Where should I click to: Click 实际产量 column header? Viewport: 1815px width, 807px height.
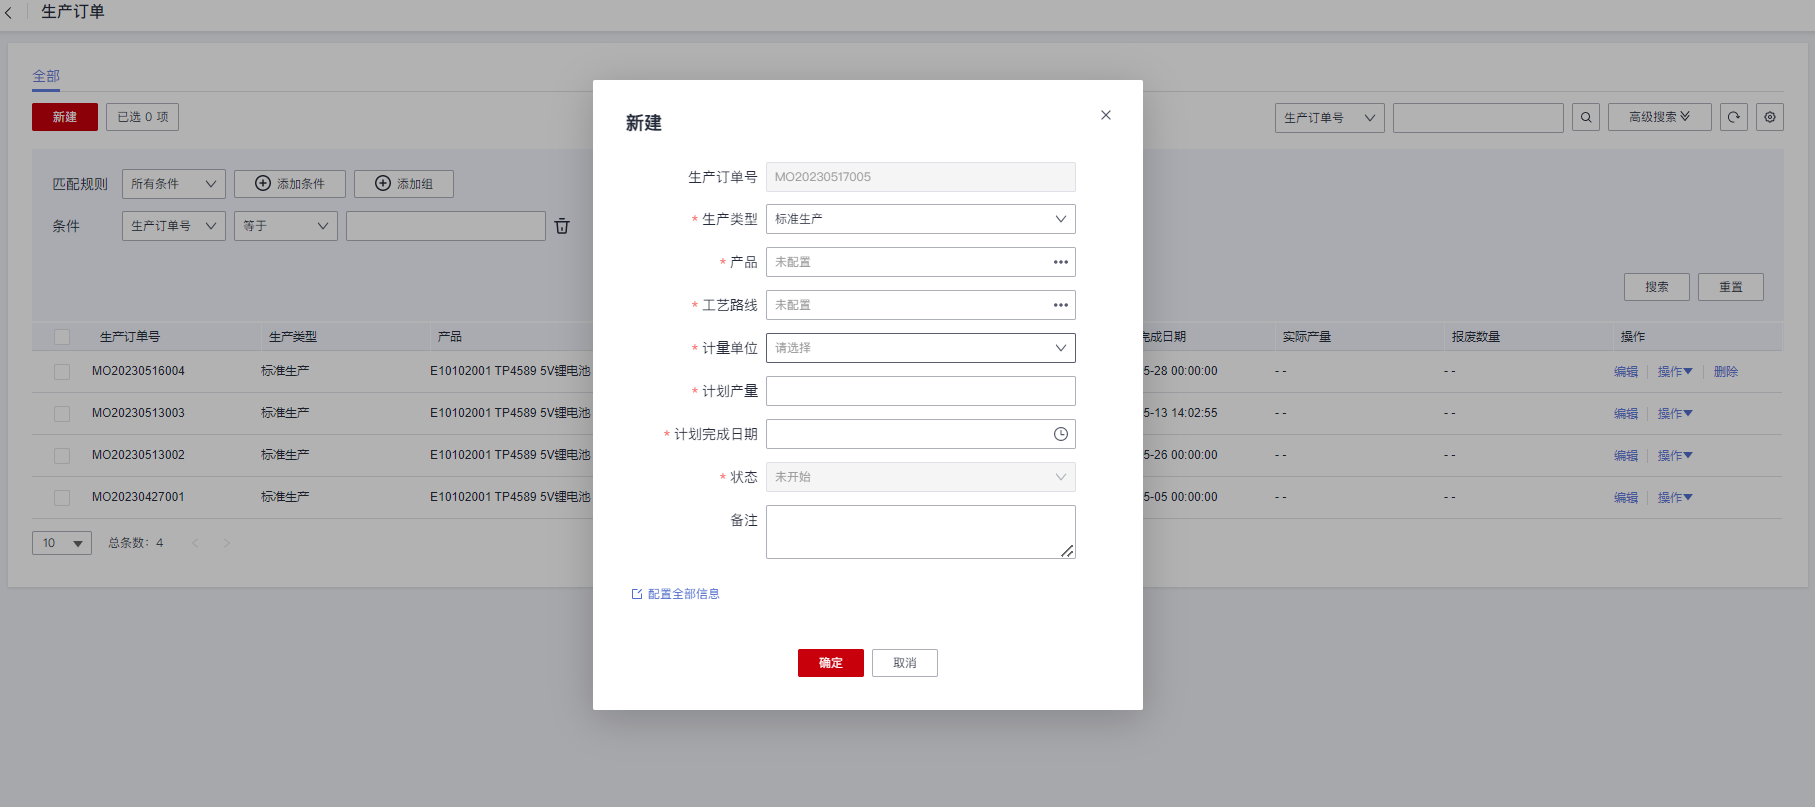[x=1307, y=337]
